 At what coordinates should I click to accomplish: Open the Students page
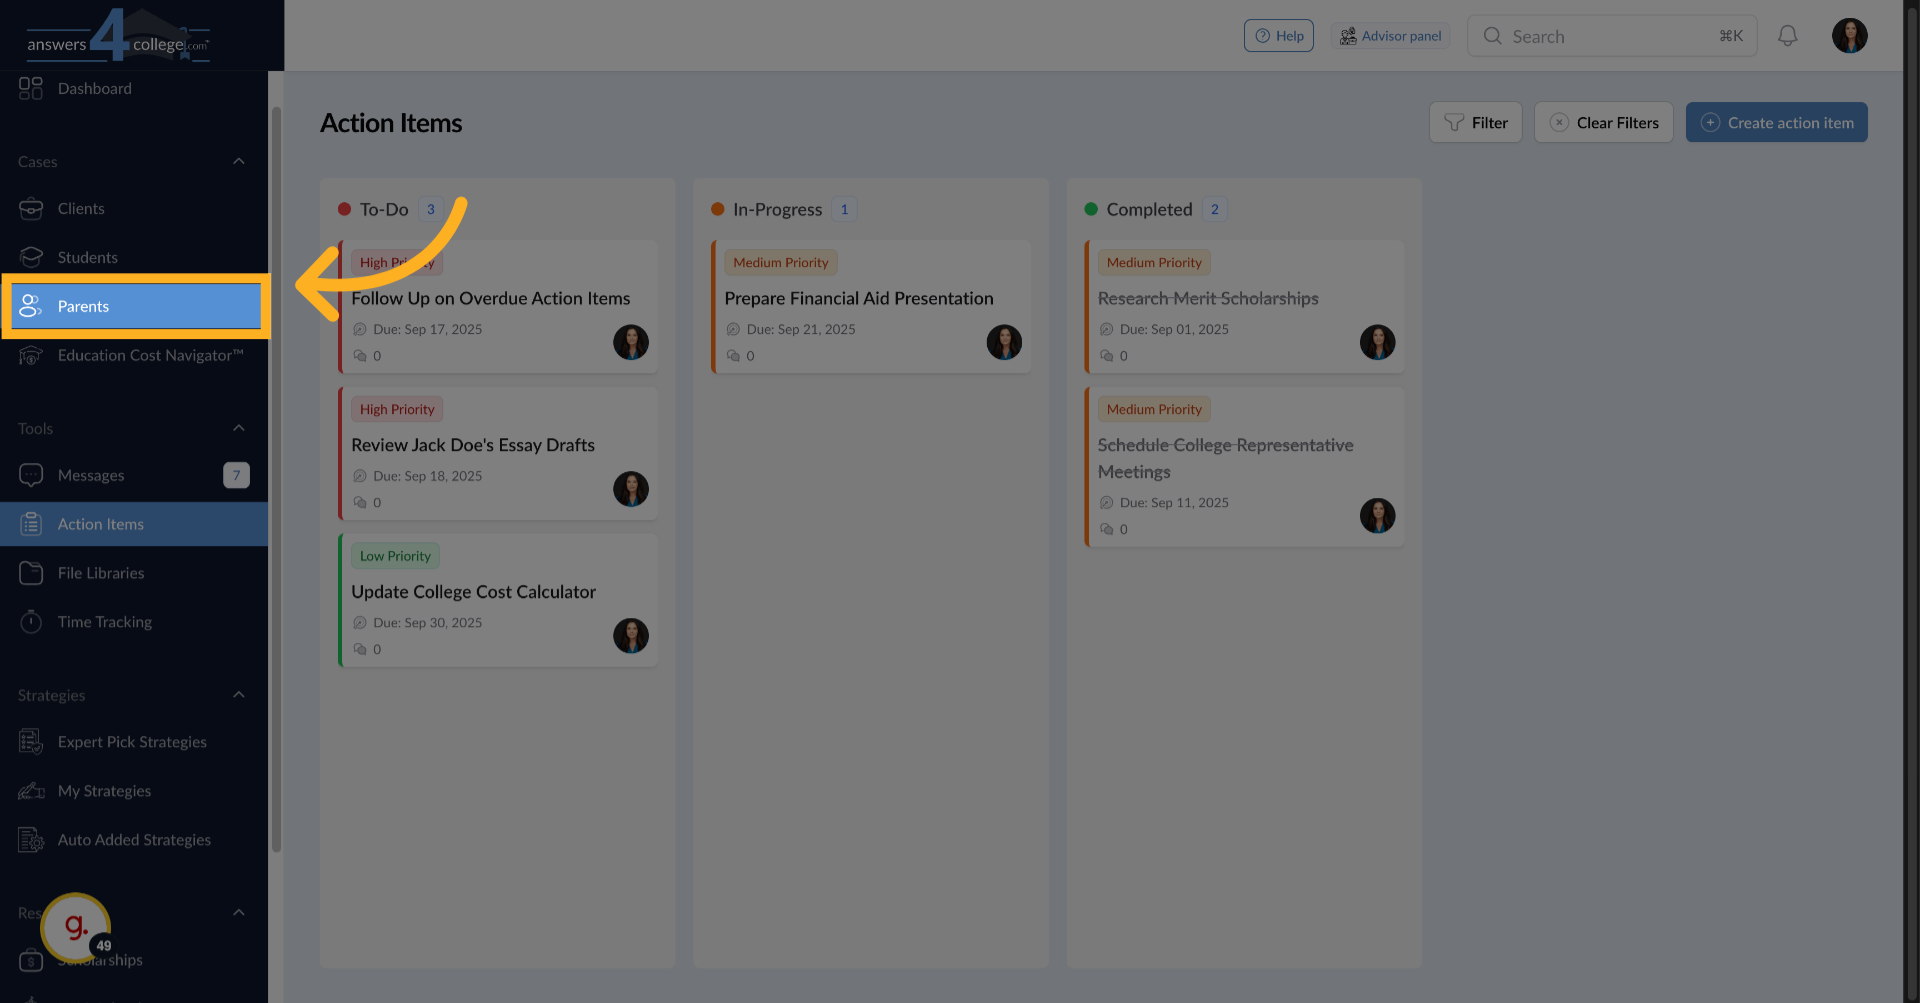[88, 257]
